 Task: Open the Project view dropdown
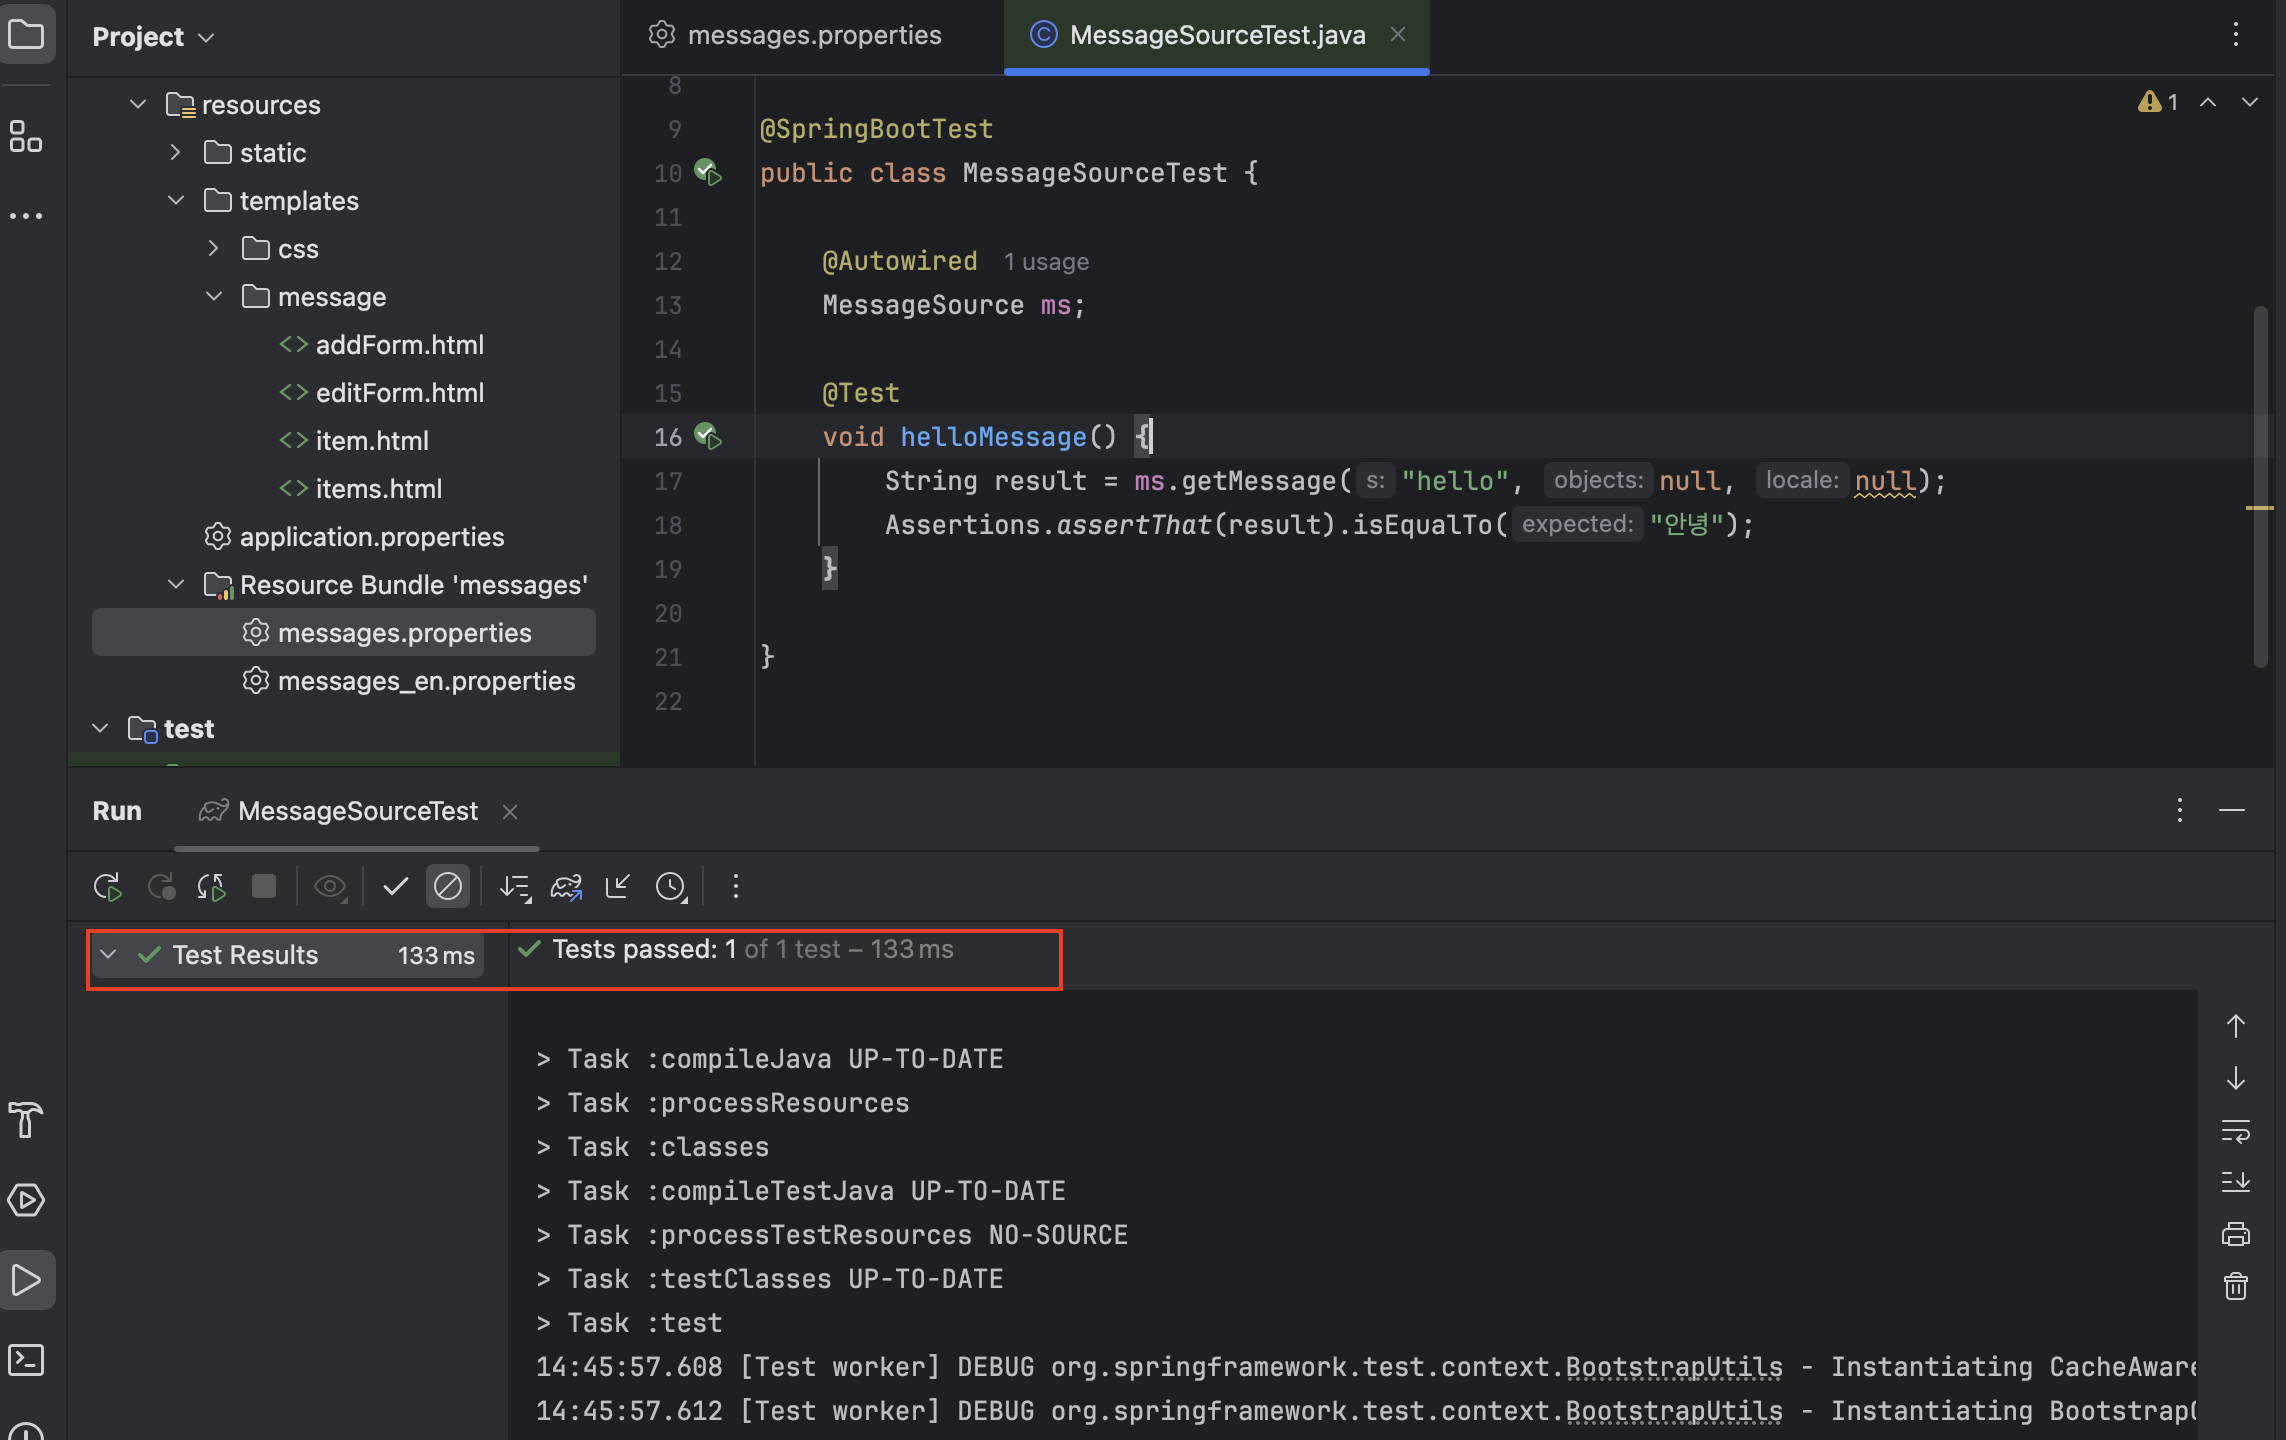click(154, 37)
